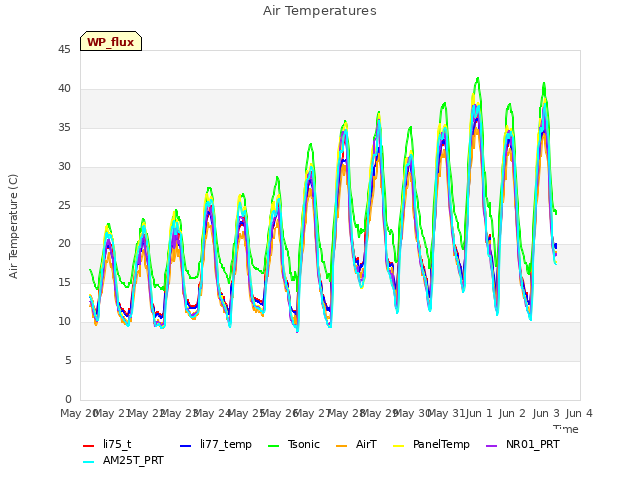
Task: Click the Jun 3 x-axis label
Action: 546,413
